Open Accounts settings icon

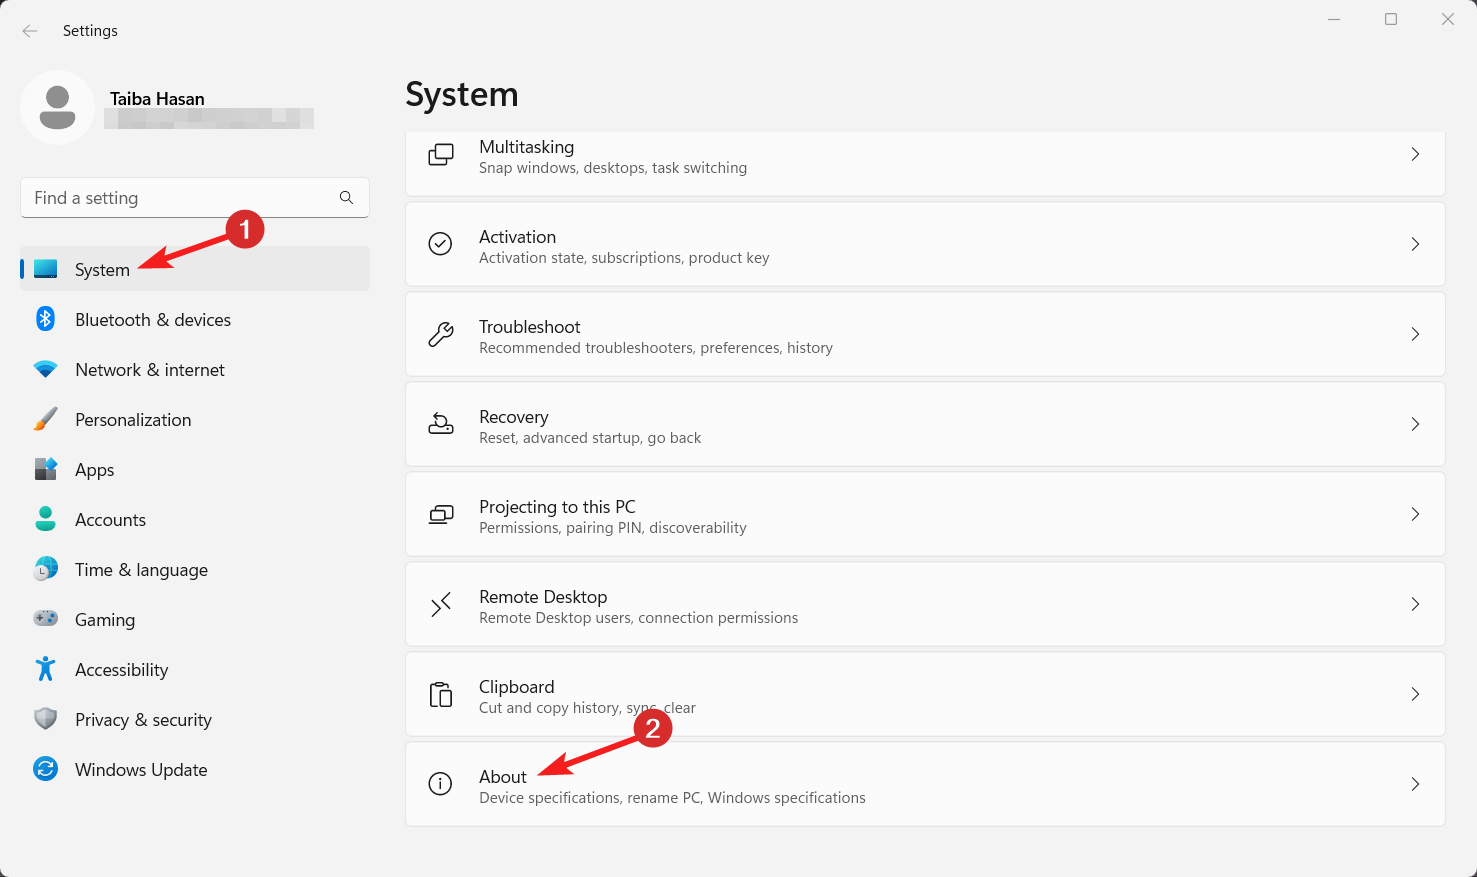pos(45,519)
